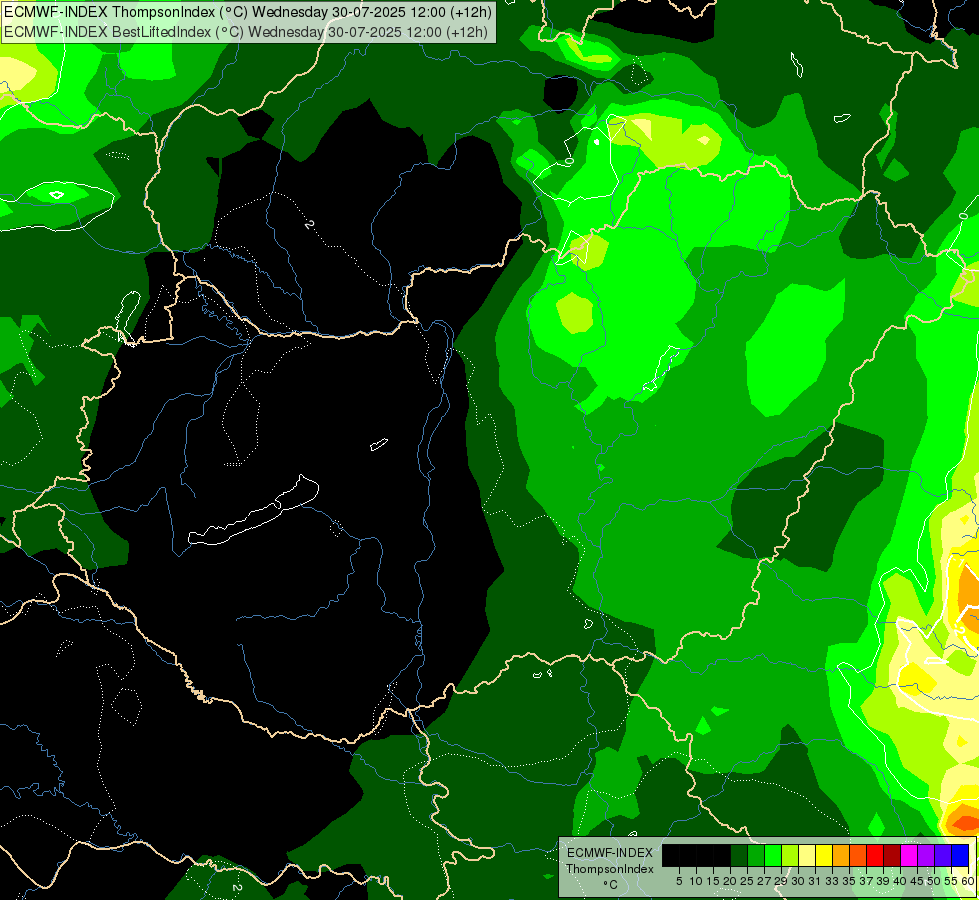The width and height of the screenshot is (979, 900).
Task: Click the indigo 50-55 legend swatch
Action: 943,855
